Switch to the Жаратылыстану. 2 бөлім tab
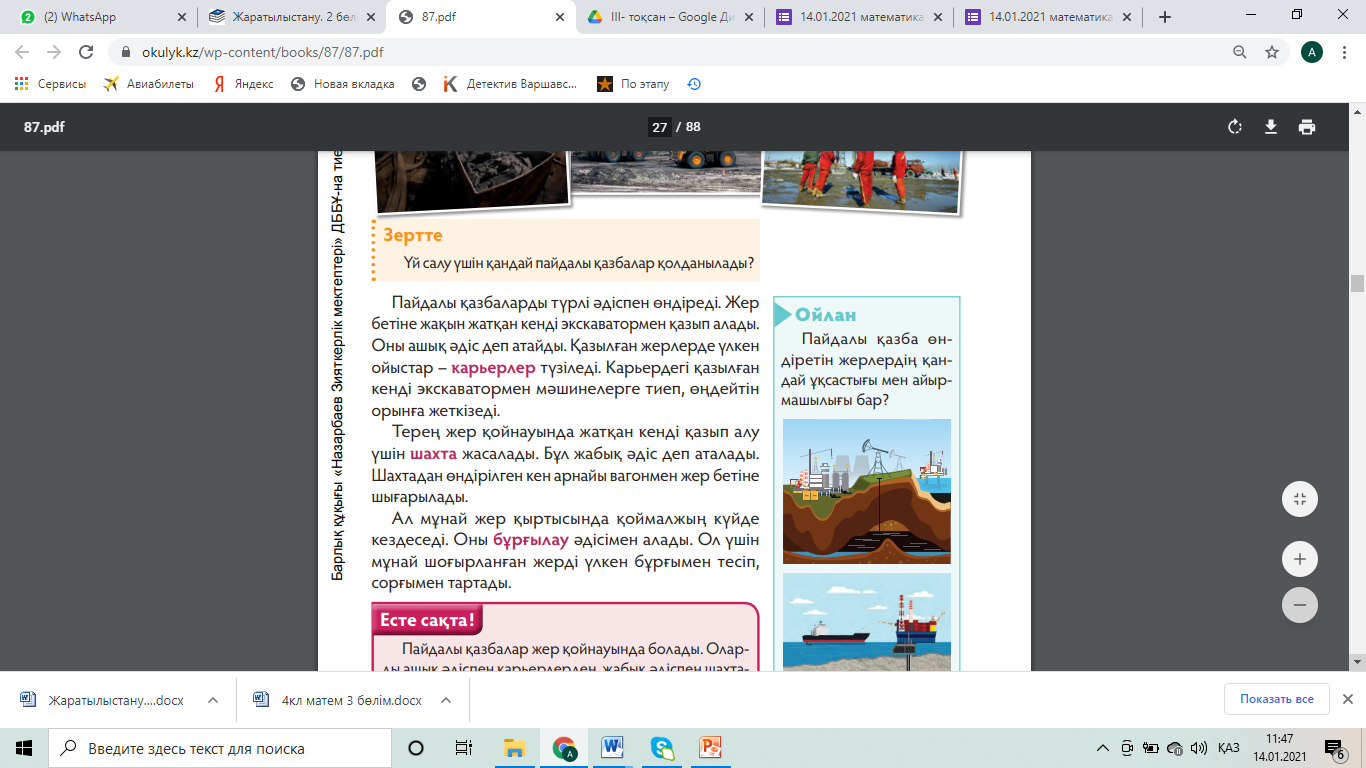1366x768 pixels. 291,17
